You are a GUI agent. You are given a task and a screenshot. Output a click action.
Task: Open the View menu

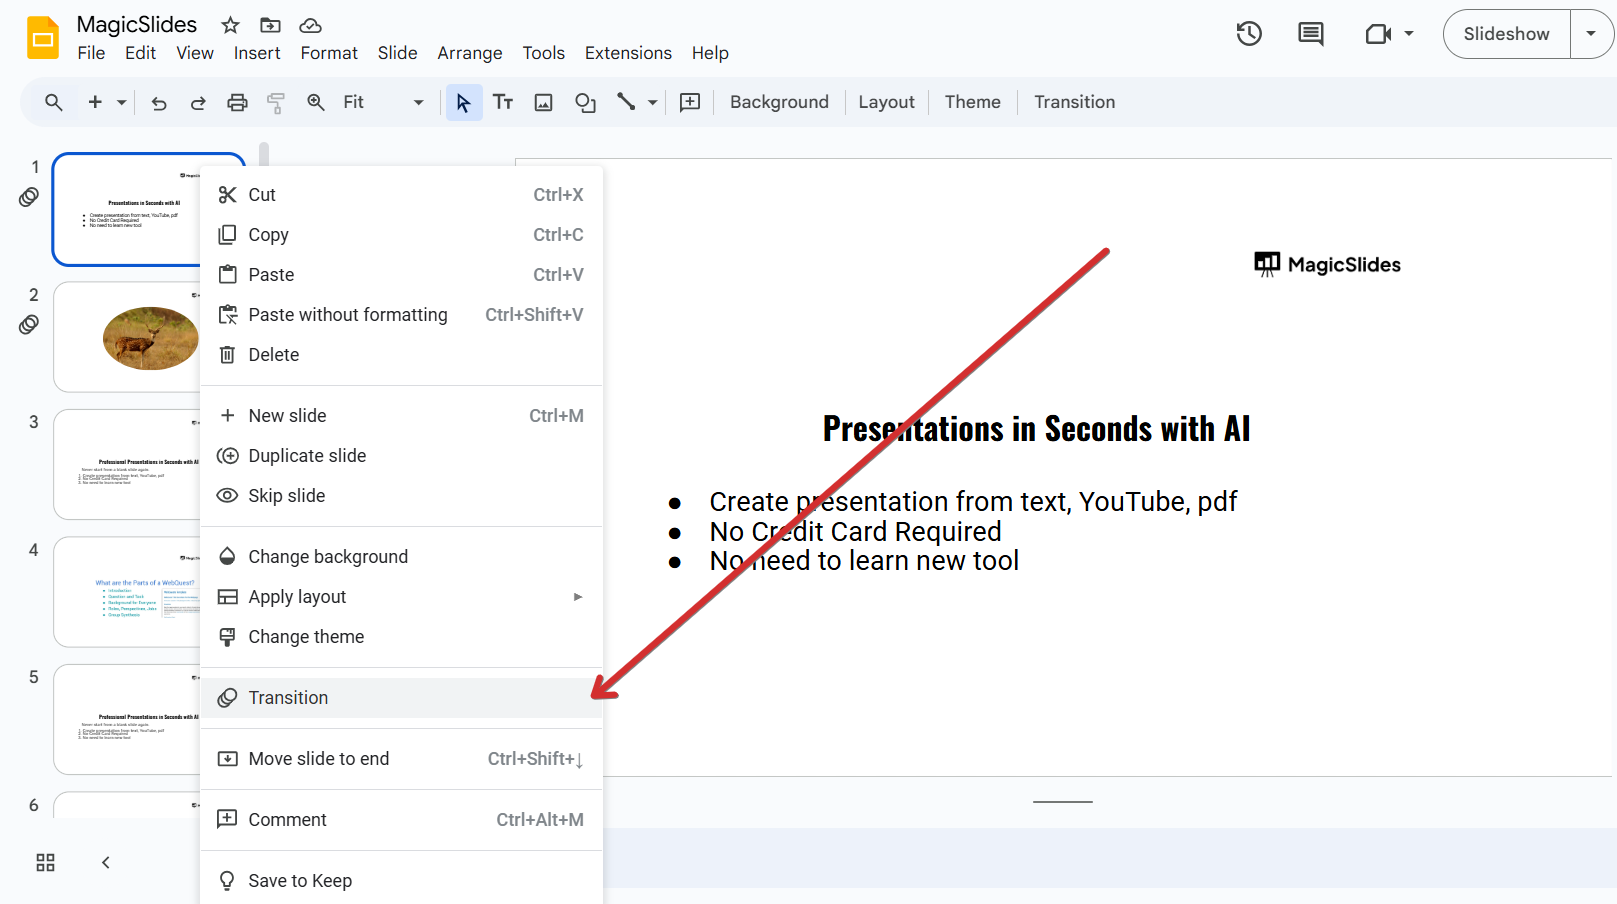(195, 53)
